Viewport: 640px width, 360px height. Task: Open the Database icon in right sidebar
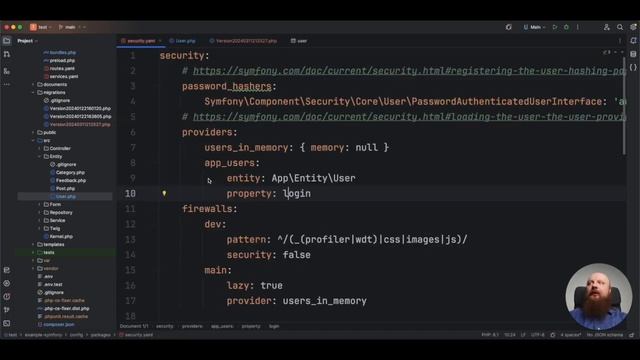click(x=633, y=54)
